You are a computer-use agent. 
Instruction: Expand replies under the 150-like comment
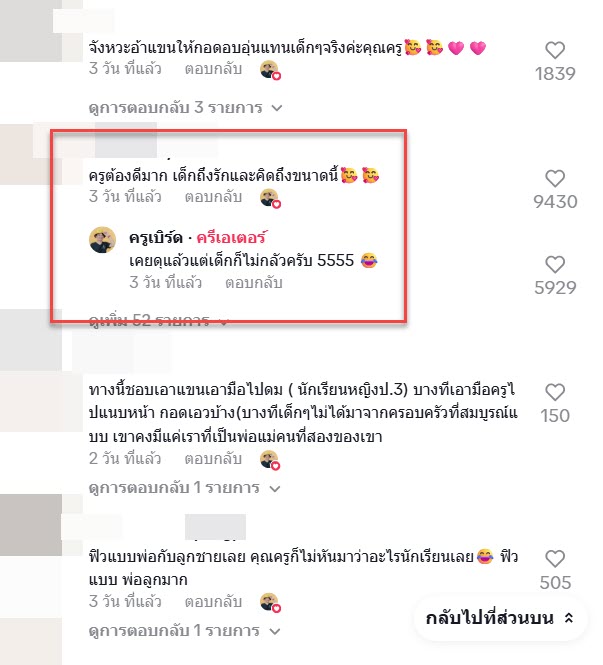184,488
